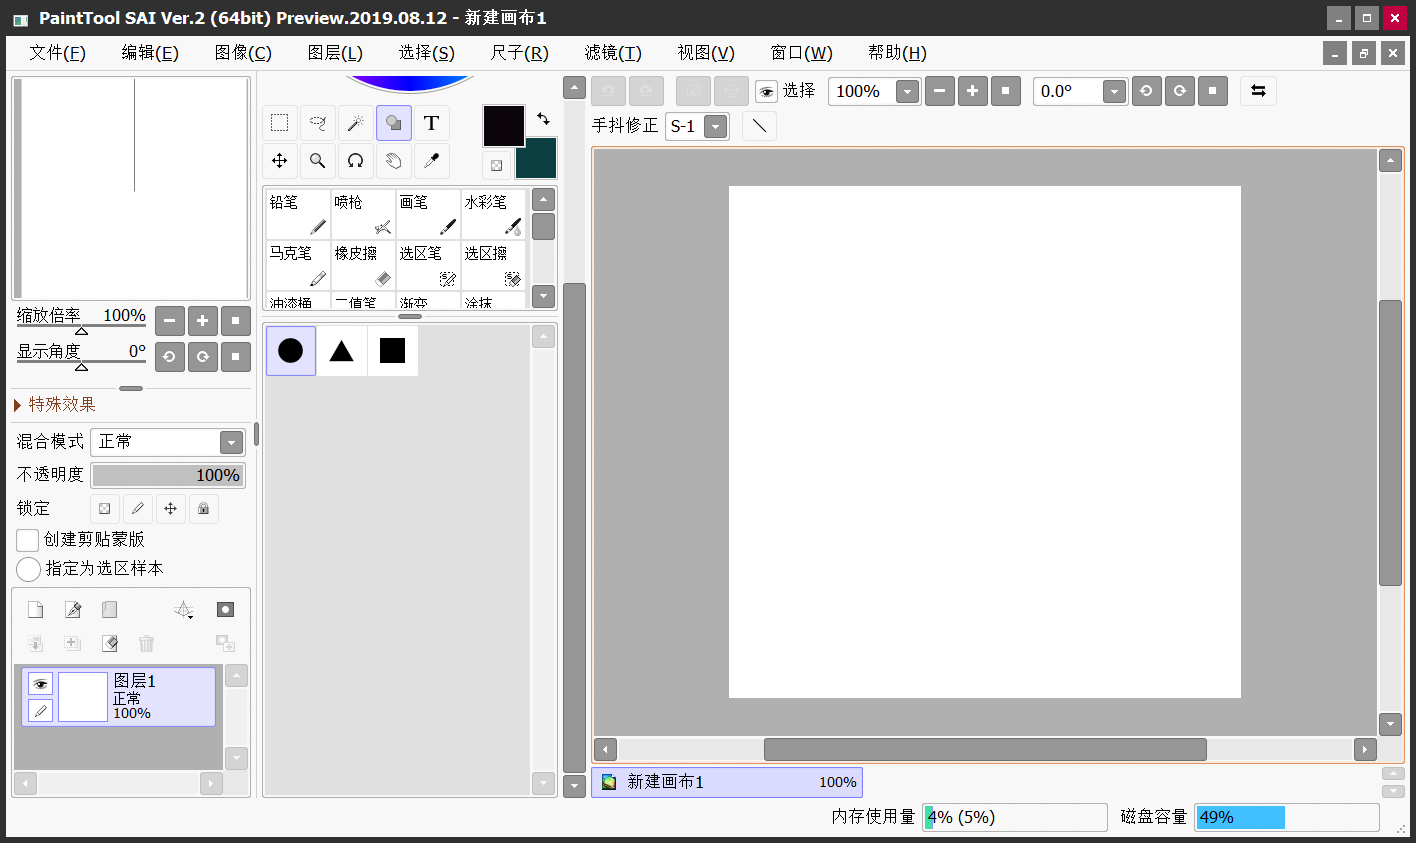Open the 混合模式 blend mode dropdown
Image resolution: width=1416 pixels, height=843 pixels.
(x=231, y=442)
